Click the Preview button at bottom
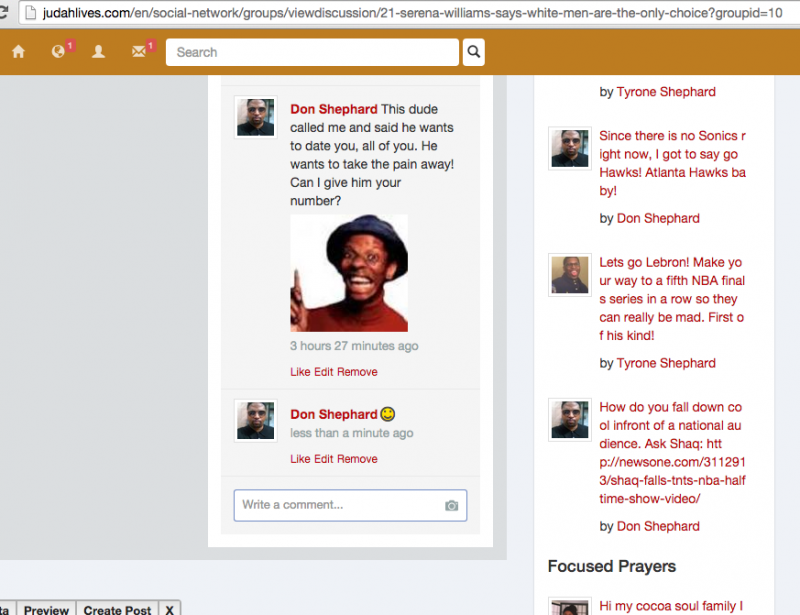The image size is (800, 615). coord(46,609)
